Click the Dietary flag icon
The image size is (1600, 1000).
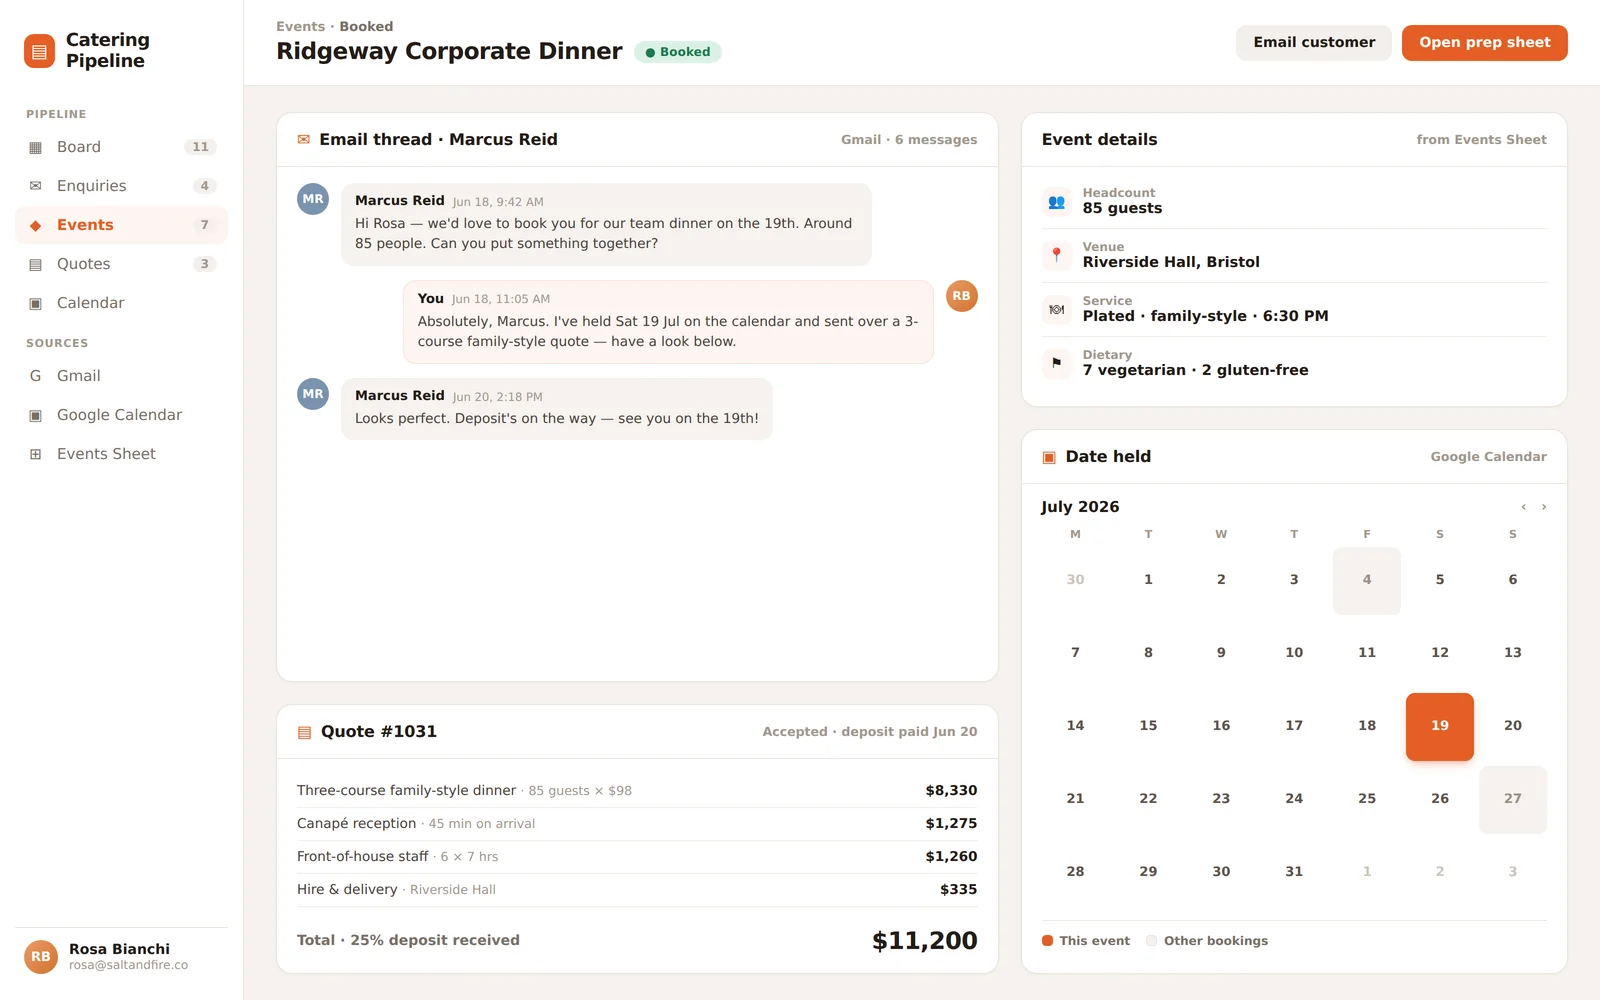click(1056, 363)
